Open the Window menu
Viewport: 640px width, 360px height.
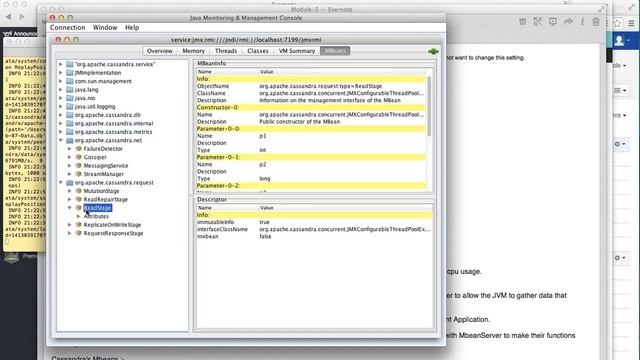coord(105,27)
